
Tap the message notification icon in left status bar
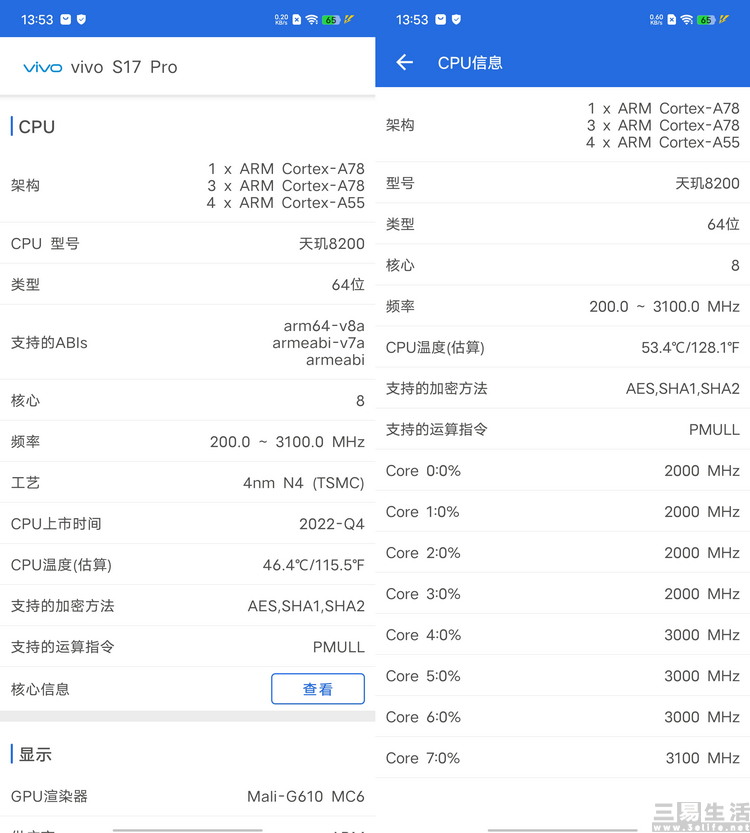pos(65,20)
